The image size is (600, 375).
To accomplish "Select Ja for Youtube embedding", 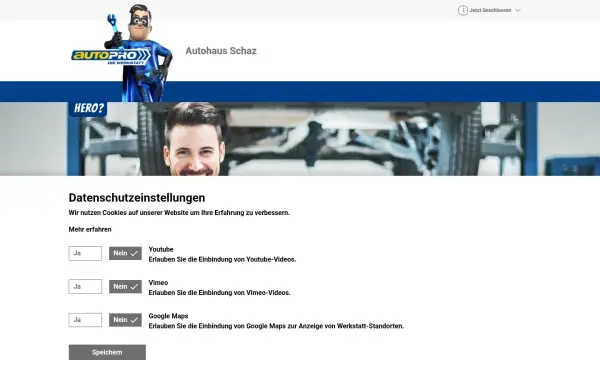I will tap(85, 253).
